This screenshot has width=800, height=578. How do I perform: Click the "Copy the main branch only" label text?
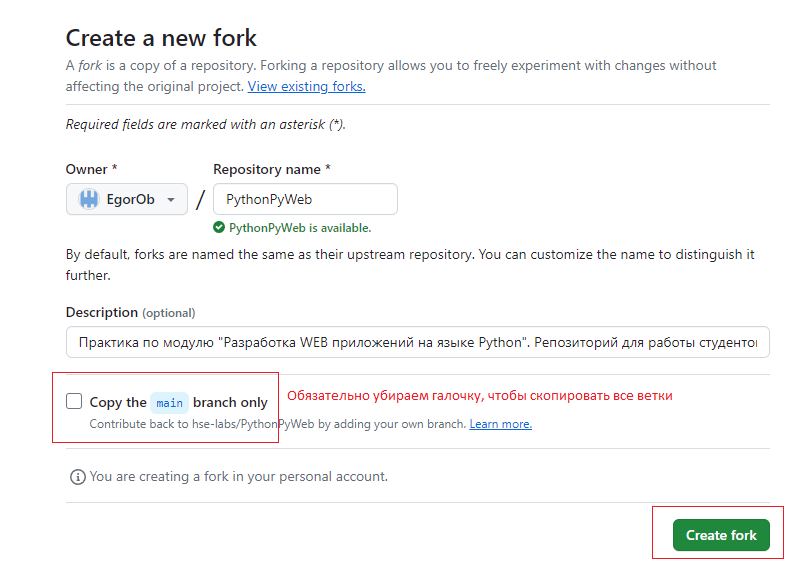(179, 402)
